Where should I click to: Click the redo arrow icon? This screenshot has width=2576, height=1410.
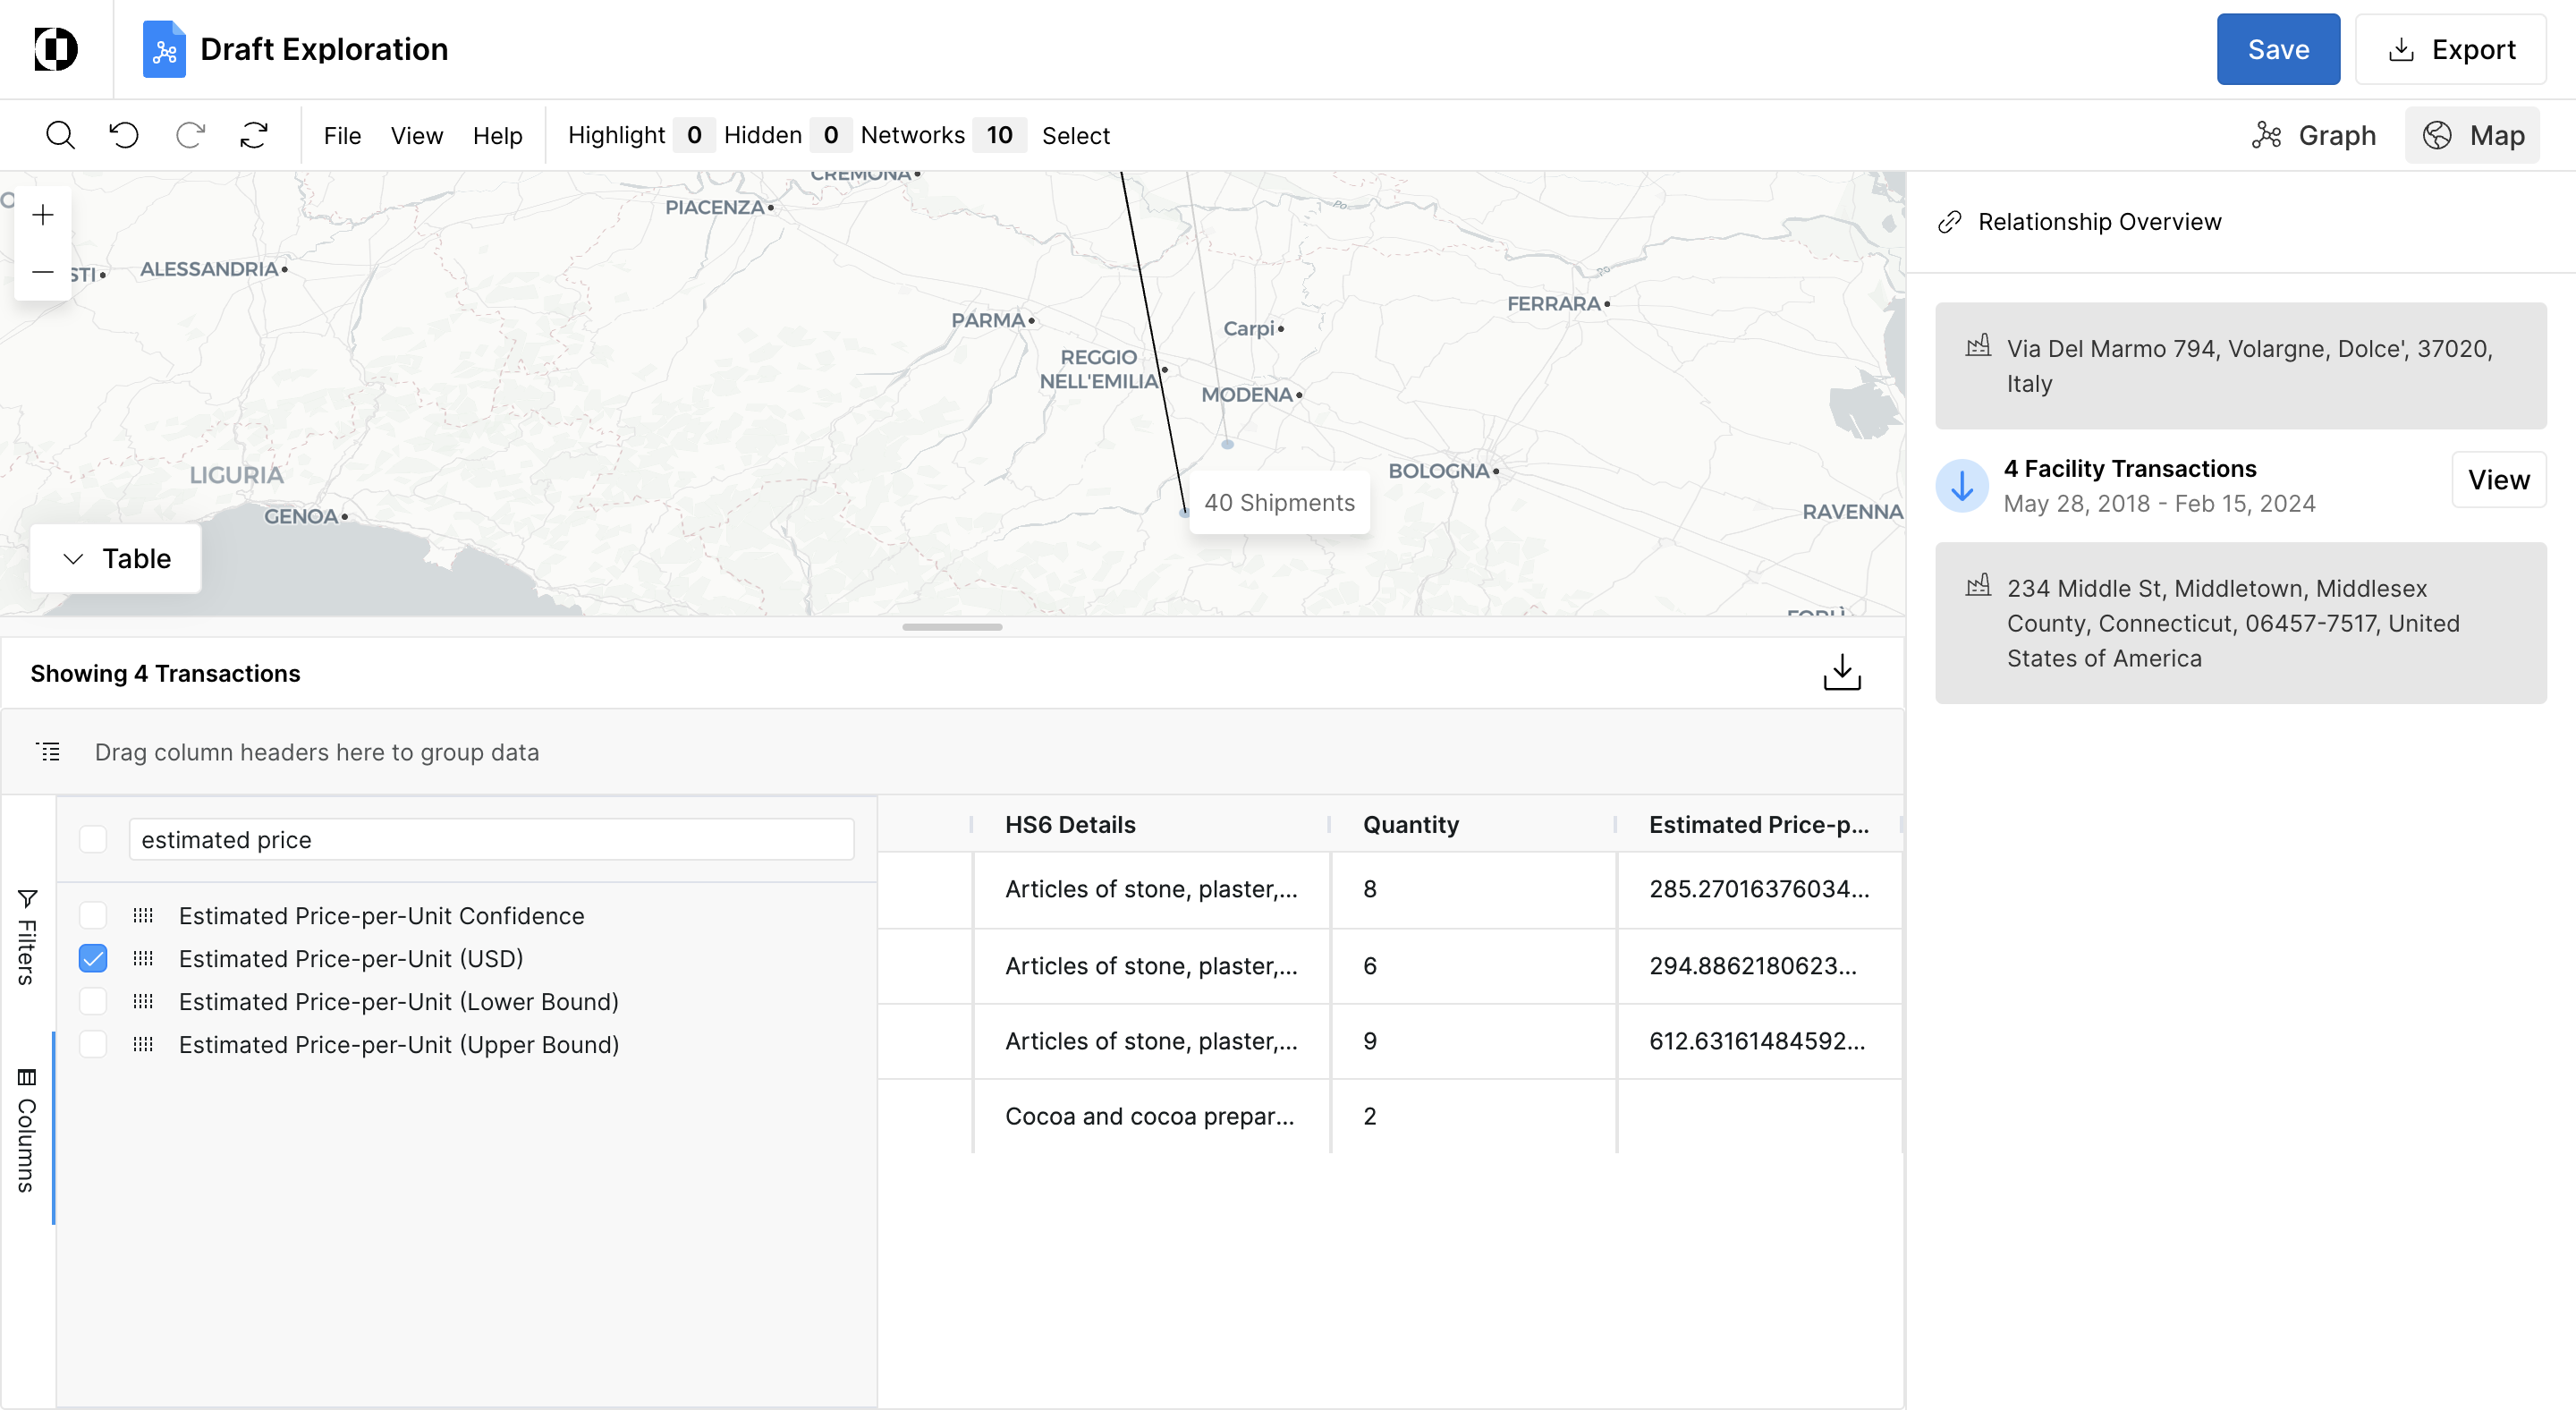click(190, 135)
